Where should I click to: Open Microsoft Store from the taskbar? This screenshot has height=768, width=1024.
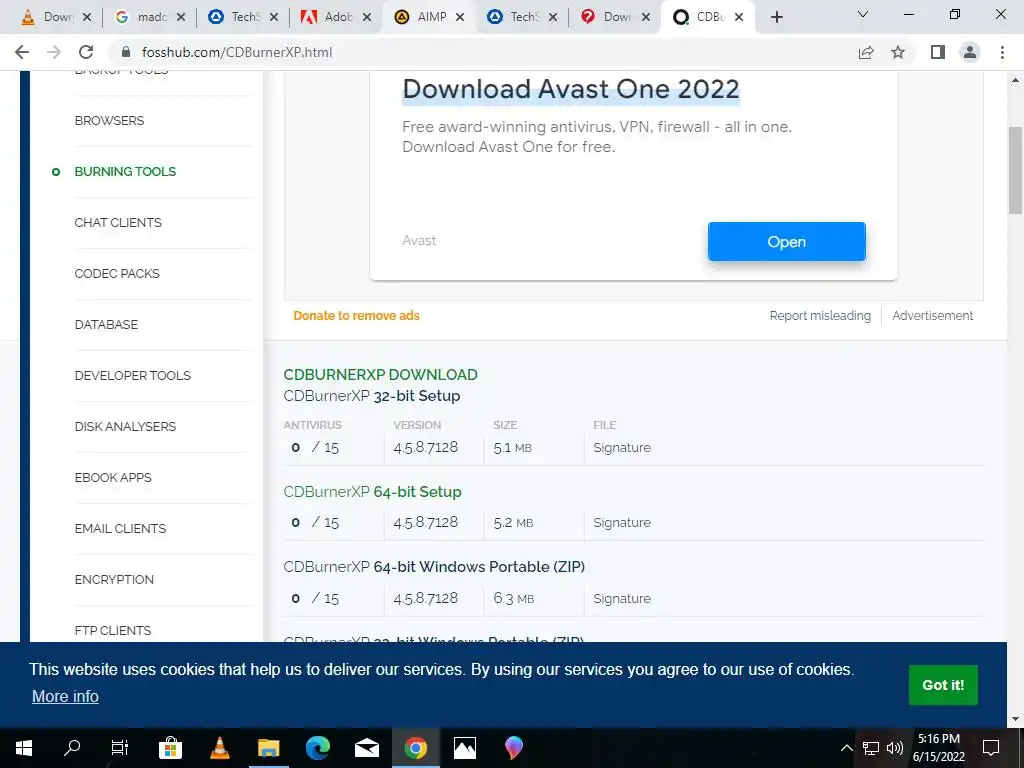[170, 748]
